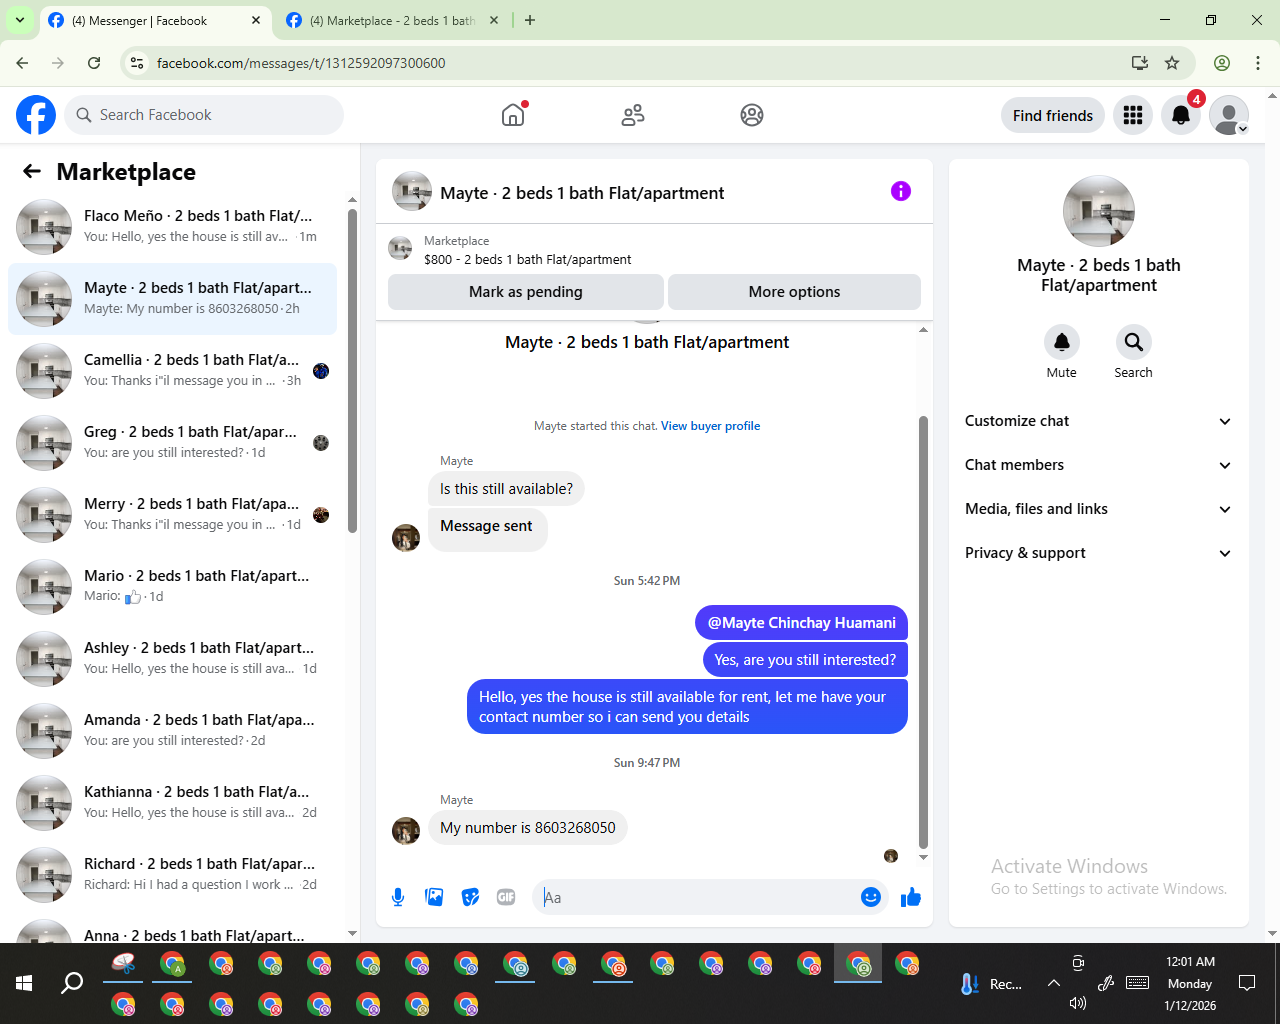Open the notifications bell icon
Image resolution: width=1280 pixels, height=1024 pixels.
coord(1181,115)
